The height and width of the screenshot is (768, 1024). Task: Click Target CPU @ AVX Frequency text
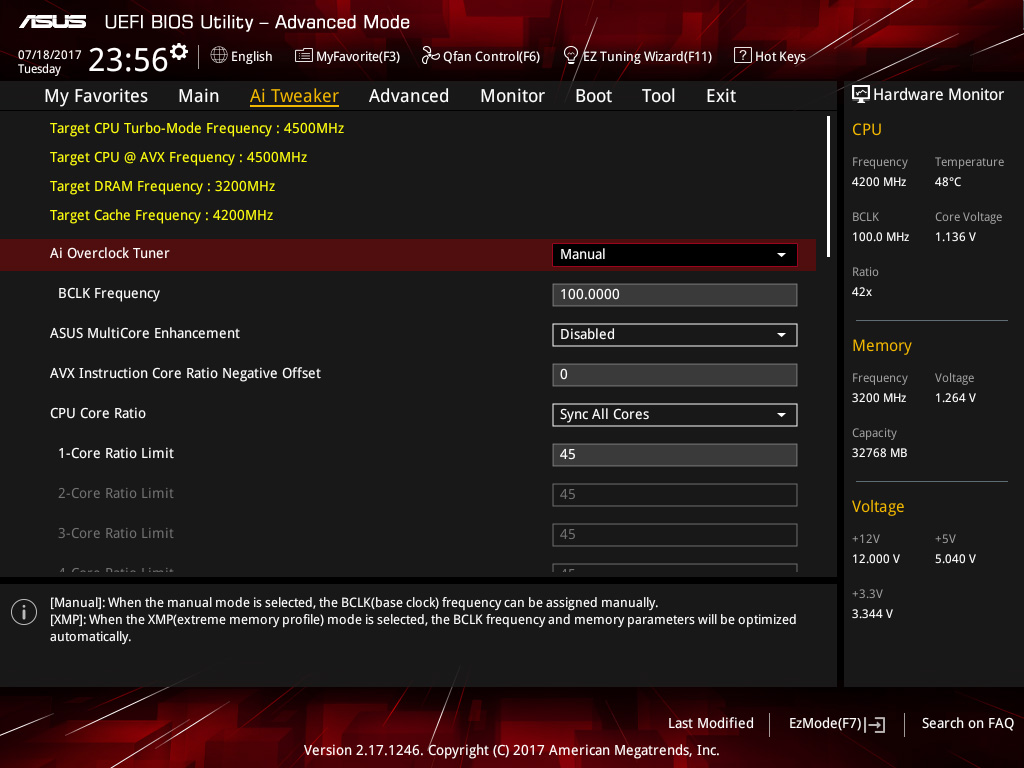(x=178, y=157)
